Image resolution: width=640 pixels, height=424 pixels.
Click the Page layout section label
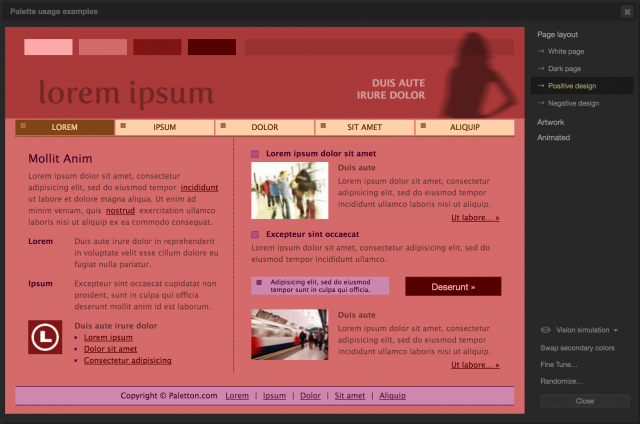557,35
